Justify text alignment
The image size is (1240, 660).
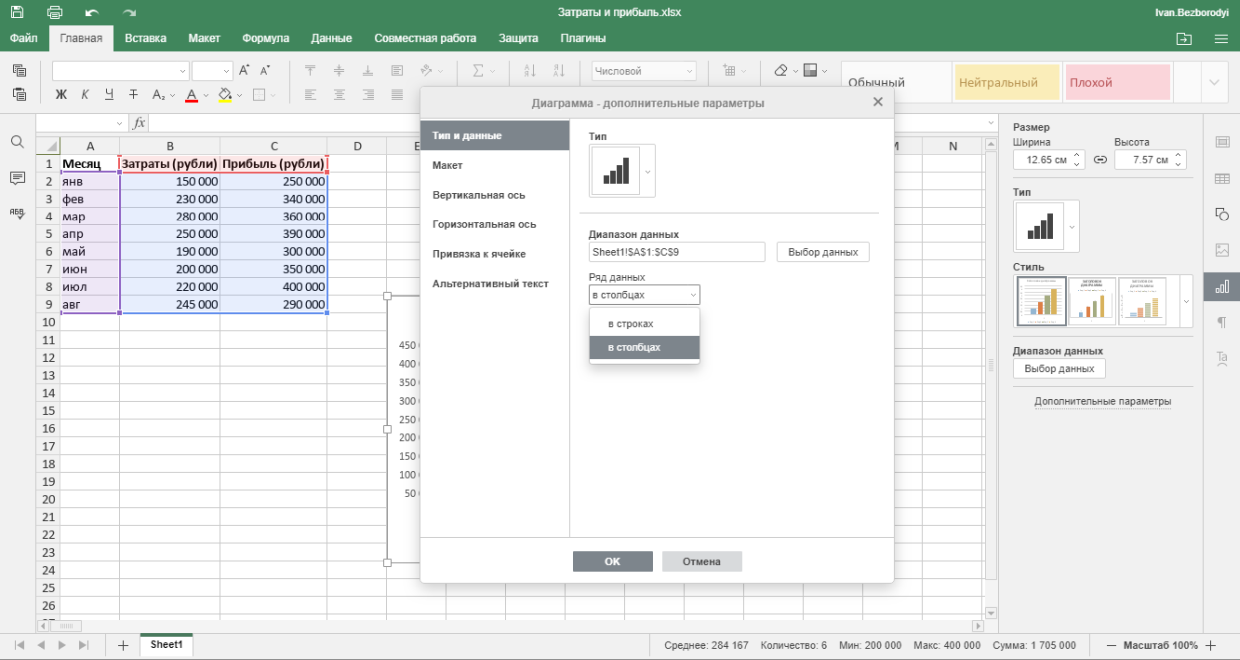(397, 95)
